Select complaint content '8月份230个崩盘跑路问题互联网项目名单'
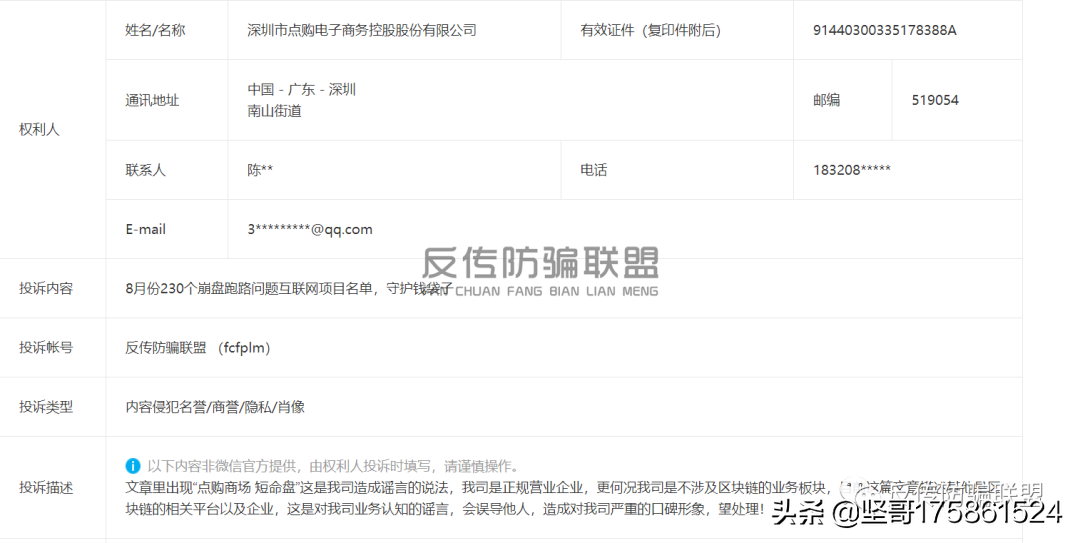 tap(250, 289)
